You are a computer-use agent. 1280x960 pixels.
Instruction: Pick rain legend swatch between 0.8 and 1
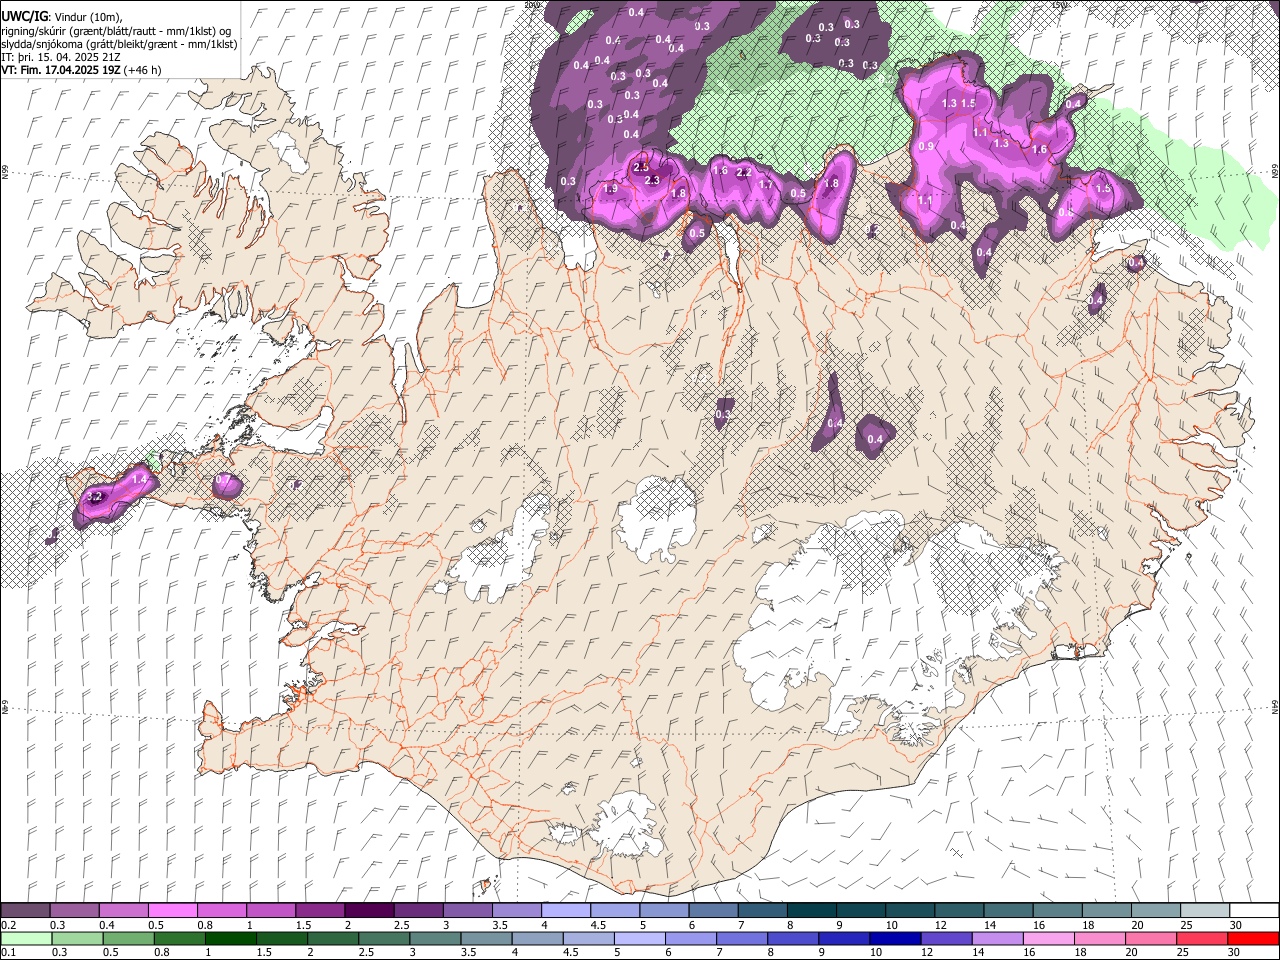[179, 939]
